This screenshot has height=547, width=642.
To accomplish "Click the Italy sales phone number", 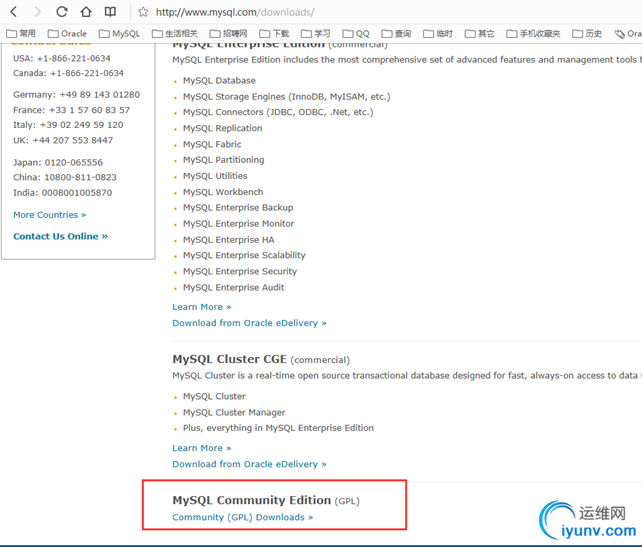I will click(x=81, y=125).
